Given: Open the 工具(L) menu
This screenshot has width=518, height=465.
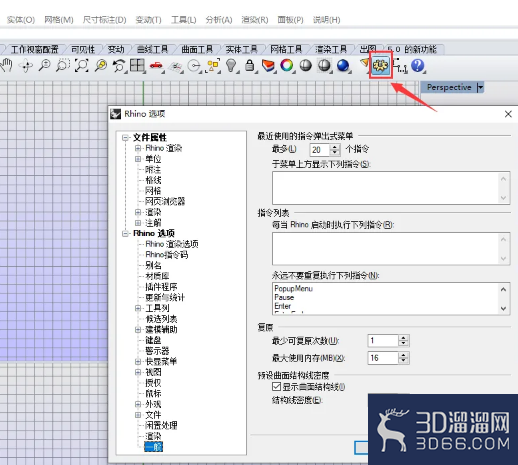Looking at the screenshot, I should tap(184, 20).
